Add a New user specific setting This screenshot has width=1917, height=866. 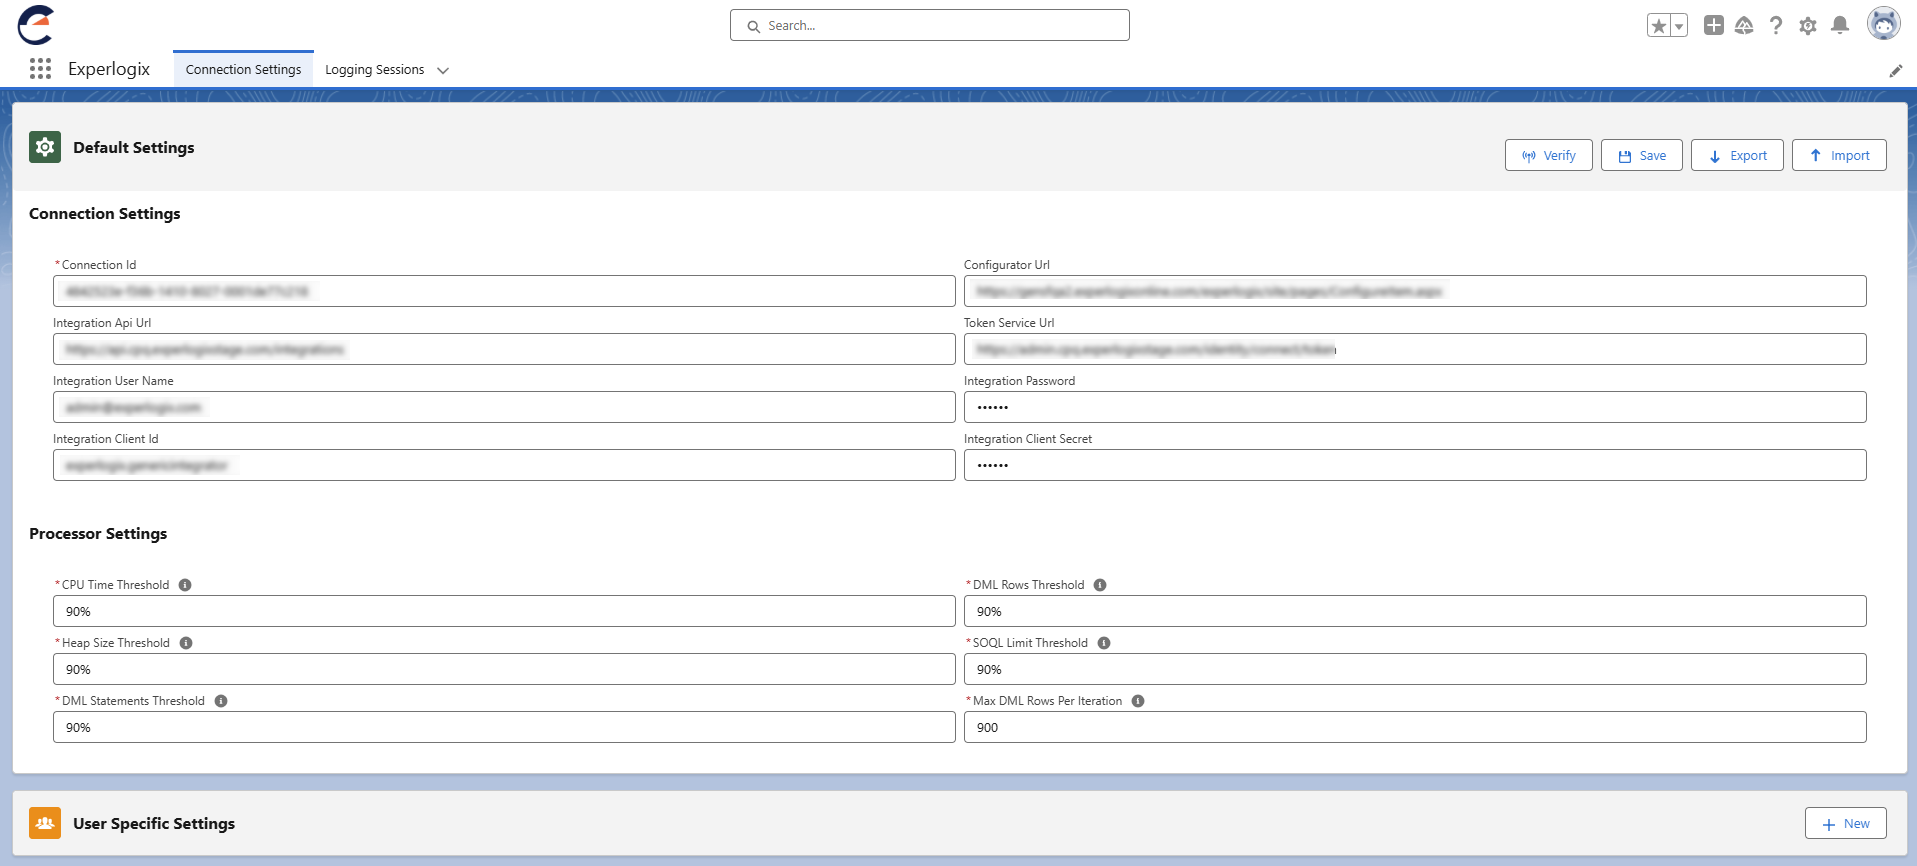[1846, 823]
